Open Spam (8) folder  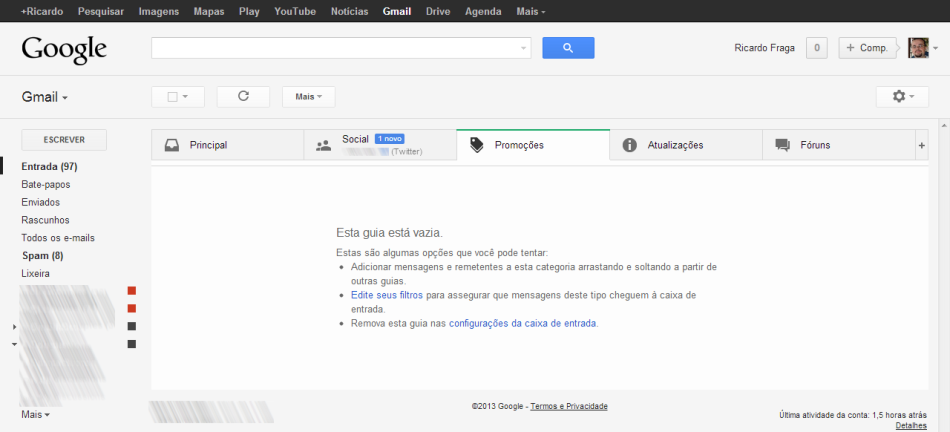42,256
